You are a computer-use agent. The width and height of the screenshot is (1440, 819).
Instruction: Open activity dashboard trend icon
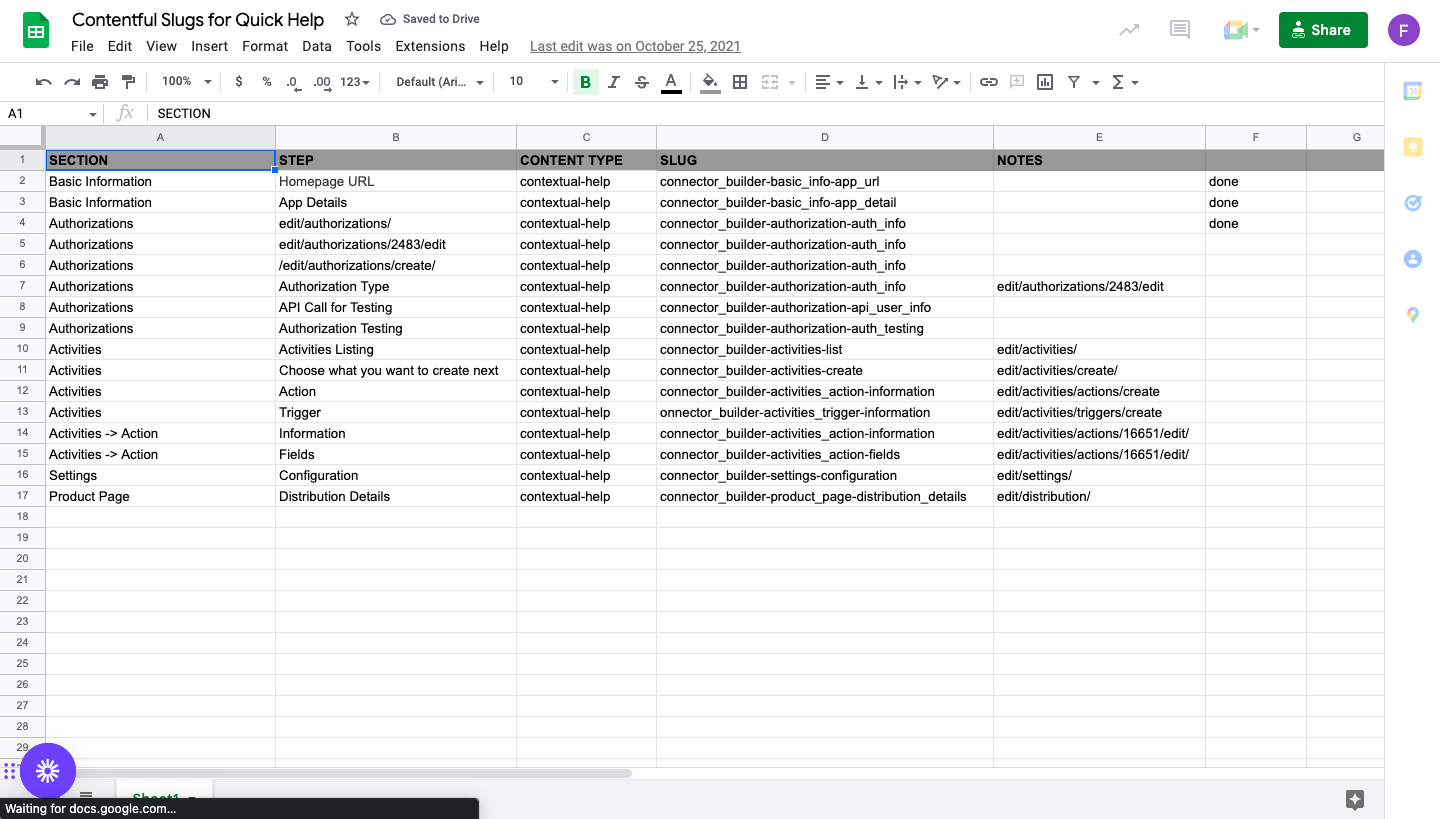point(1129,30)
